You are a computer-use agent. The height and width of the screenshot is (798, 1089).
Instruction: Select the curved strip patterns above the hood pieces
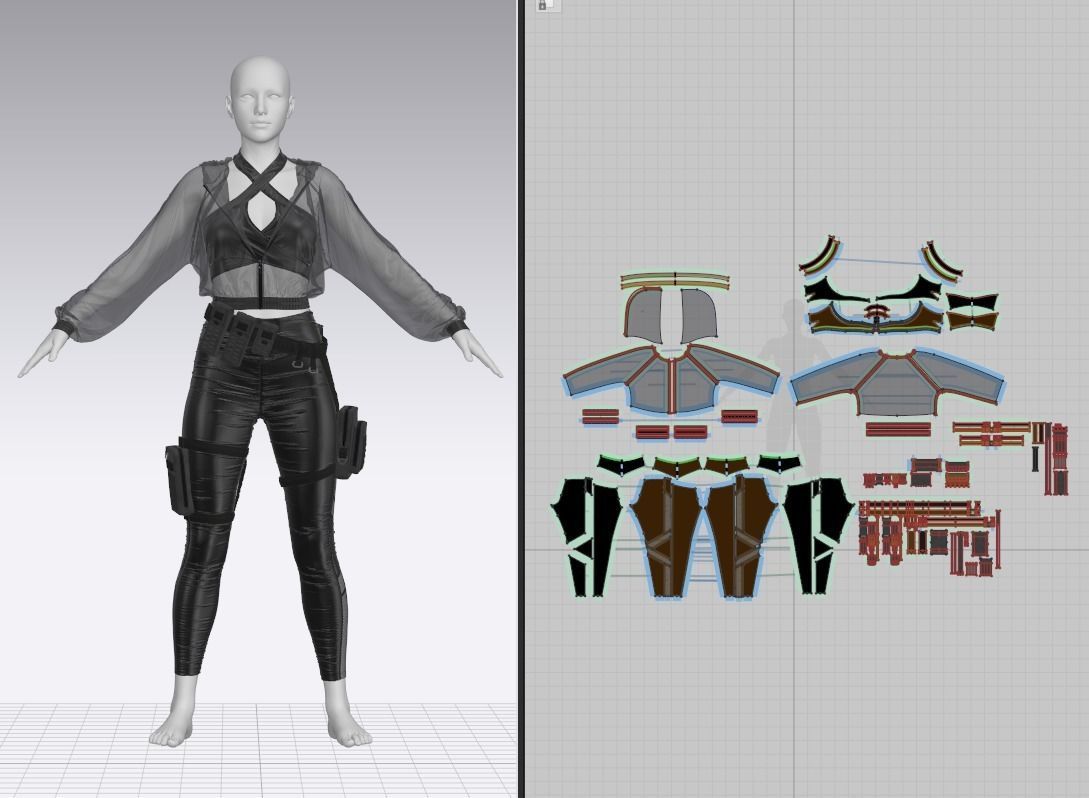(x=674, y=280)
